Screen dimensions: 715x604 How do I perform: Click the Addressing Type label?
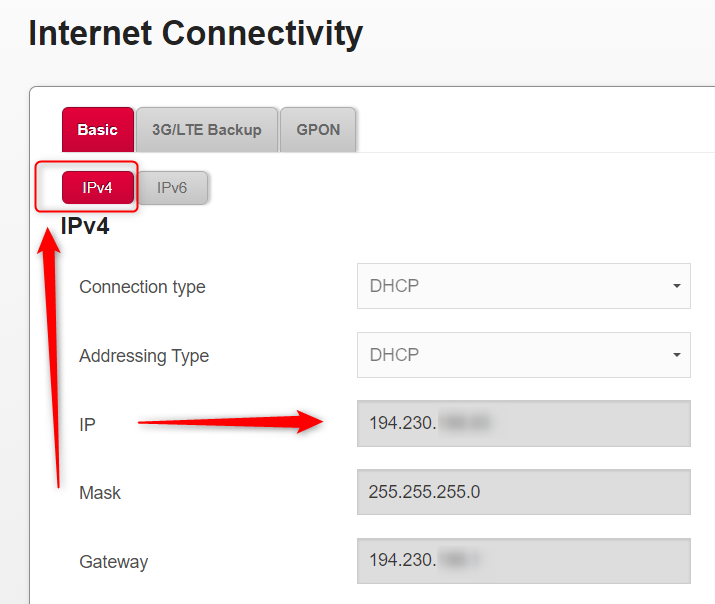click(144, 356)
